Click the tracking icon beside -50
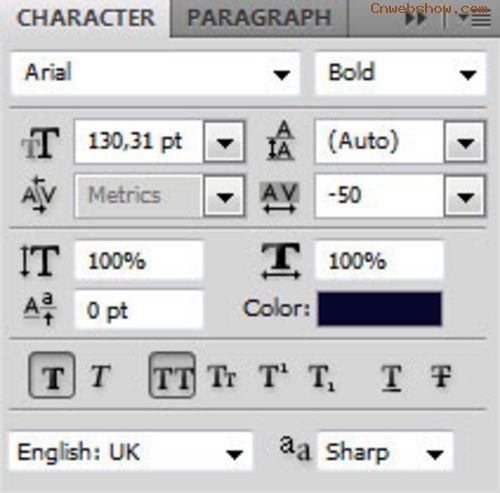 [279, 197]
